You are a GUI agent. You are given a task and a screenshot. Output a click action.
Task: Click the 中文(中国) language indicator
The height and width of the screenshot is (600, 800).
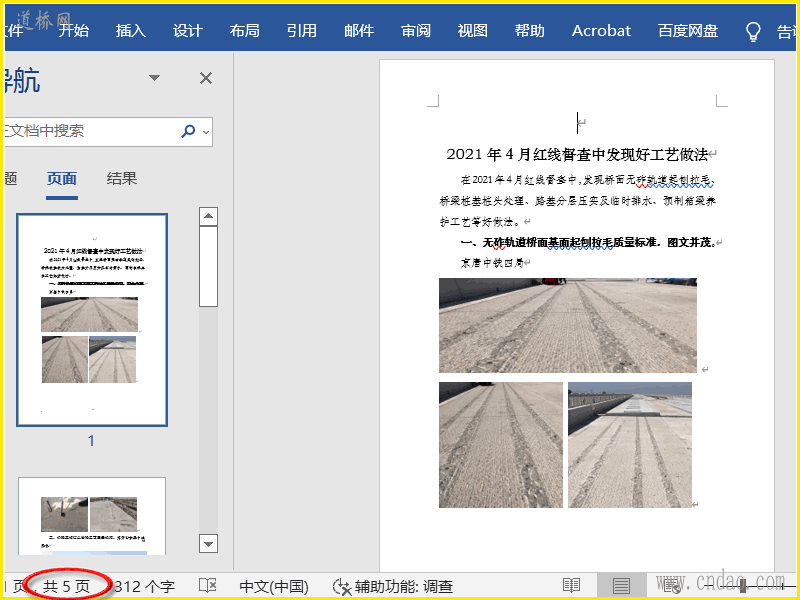pyautogui.click(x=274, y=586)
